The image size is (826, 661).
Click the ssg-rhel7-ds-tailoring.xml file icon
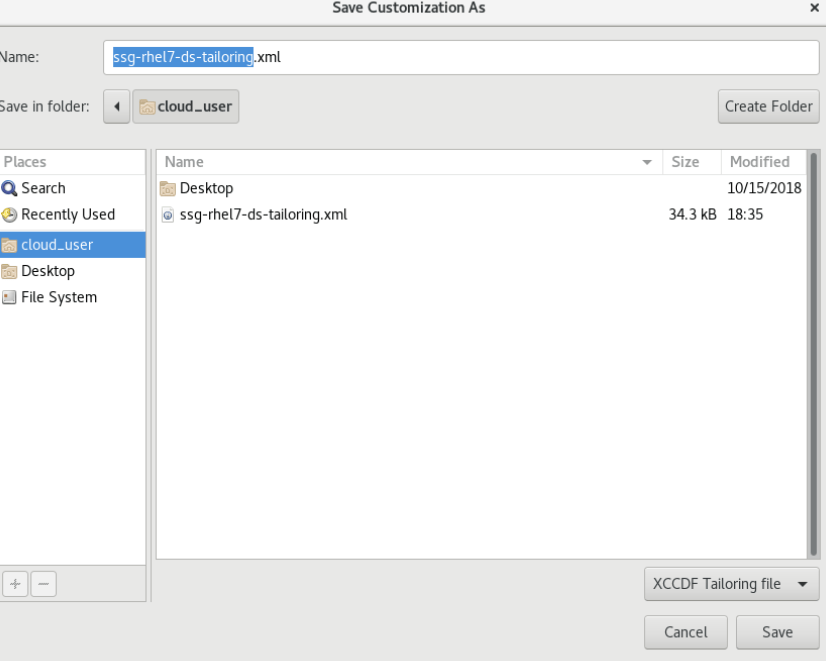coord(167,214)
